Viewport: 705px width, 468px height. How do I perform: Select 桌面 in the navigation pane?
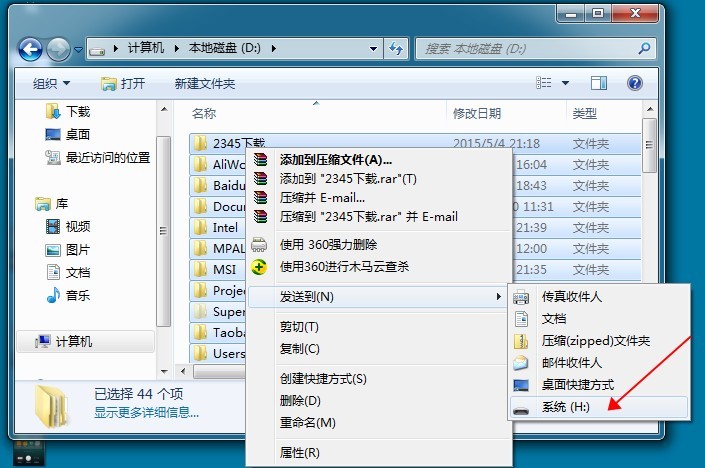67,134
